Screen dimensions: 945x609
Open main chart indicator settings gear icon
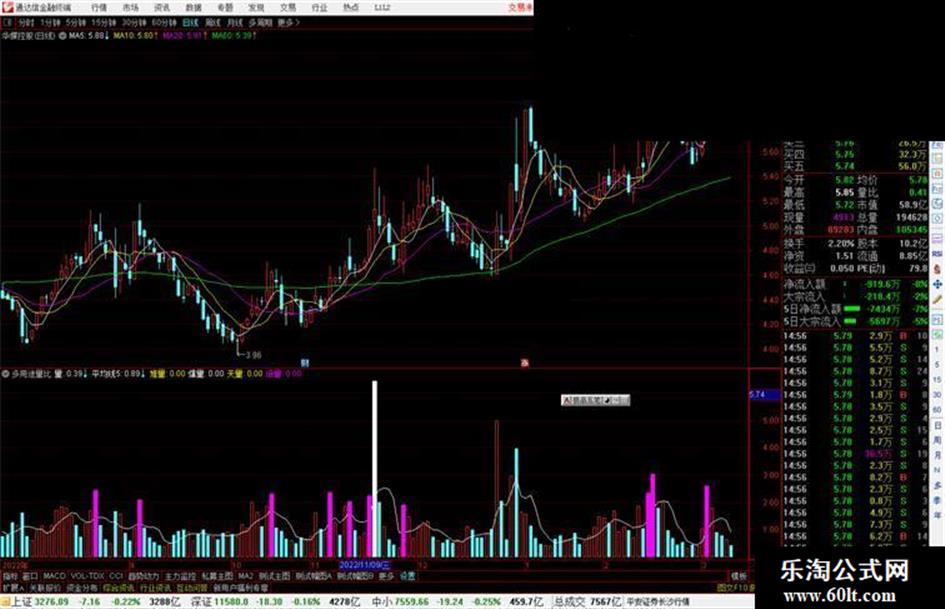62,36
